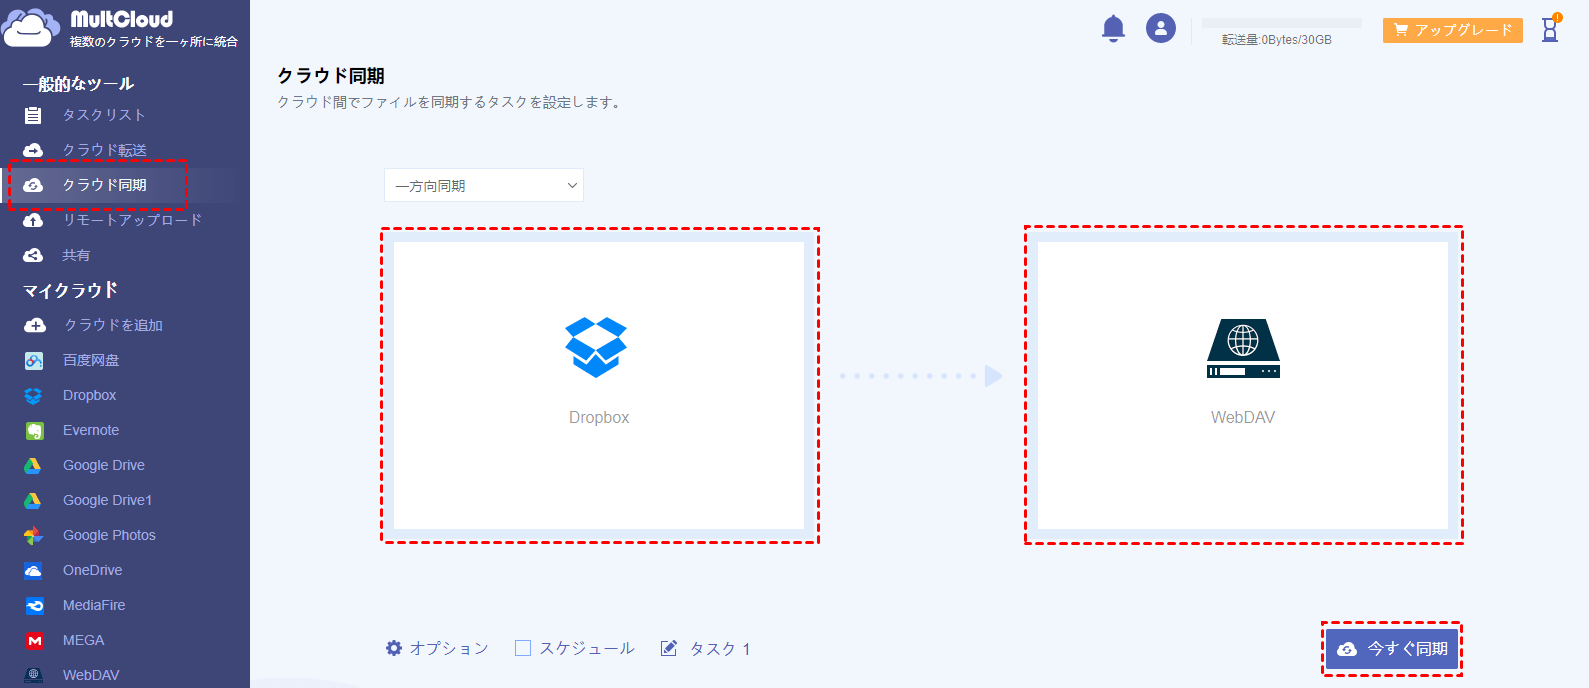This screenshot has width=1589, height=688.
Task: Click the Dropbox icon in sidebar
Action: (33, 396)
